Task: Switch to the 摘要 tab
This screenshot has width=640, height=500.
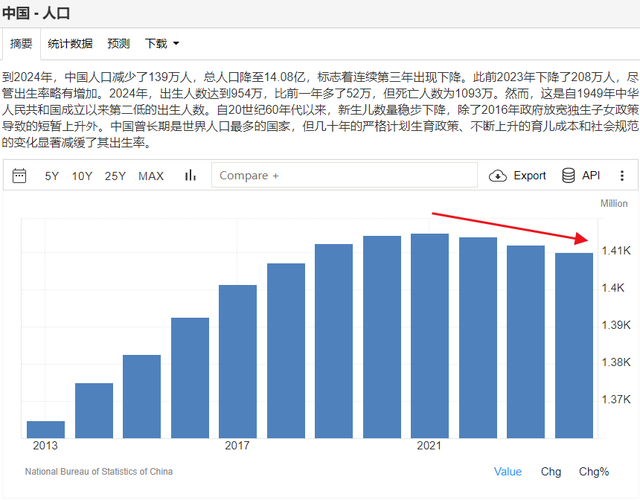Action: pos(21,44)
